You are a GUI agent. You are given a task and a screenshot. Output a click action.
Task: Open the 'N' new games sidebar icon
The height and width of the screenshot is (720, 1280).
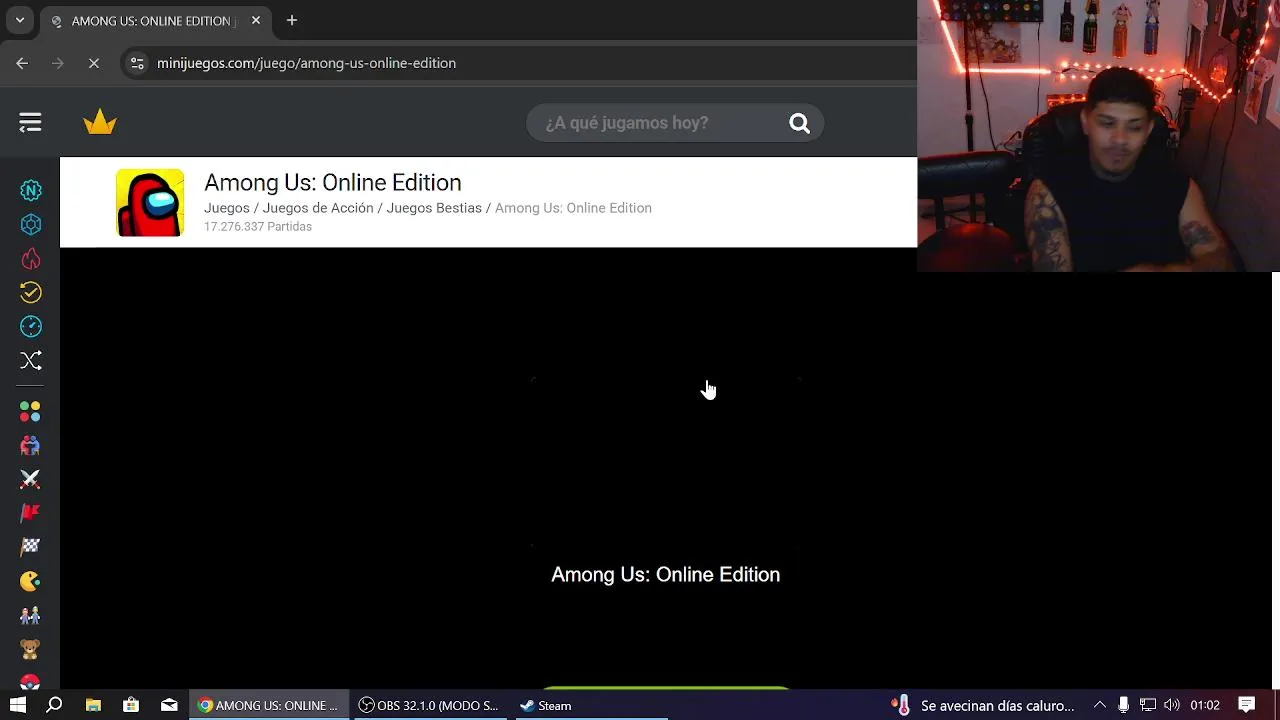coord(31,190)
